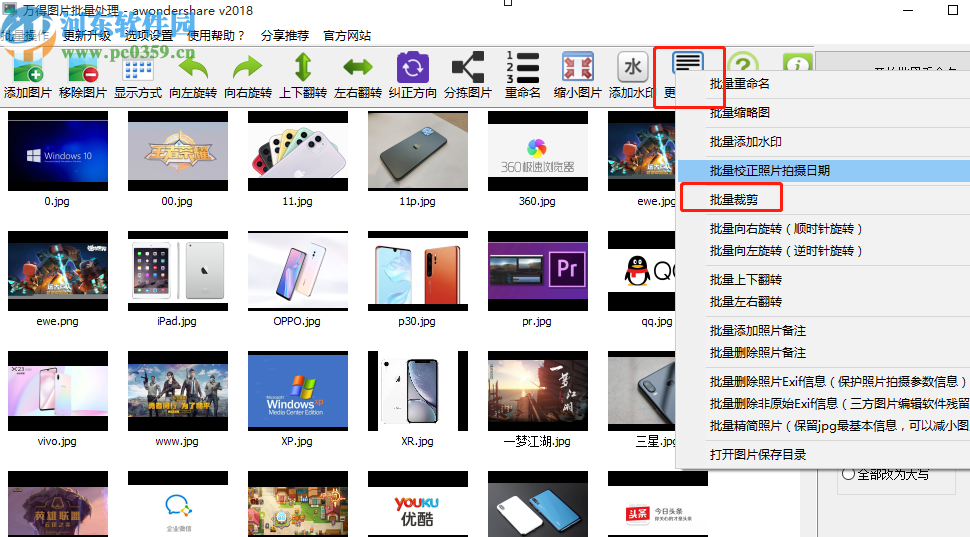Open the 批量操作 menu

click(25, 35)
